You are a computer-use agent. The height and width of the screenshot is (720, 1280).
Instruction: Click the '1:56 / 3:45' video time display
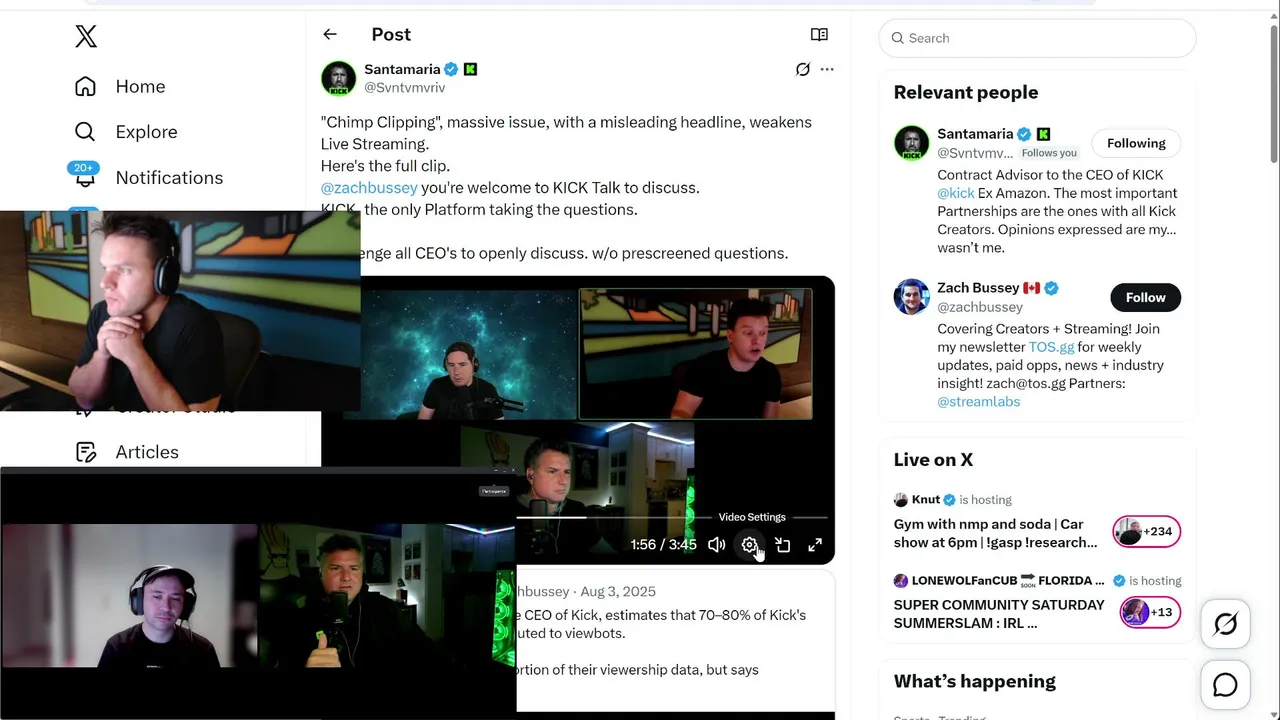click(664, 545)
